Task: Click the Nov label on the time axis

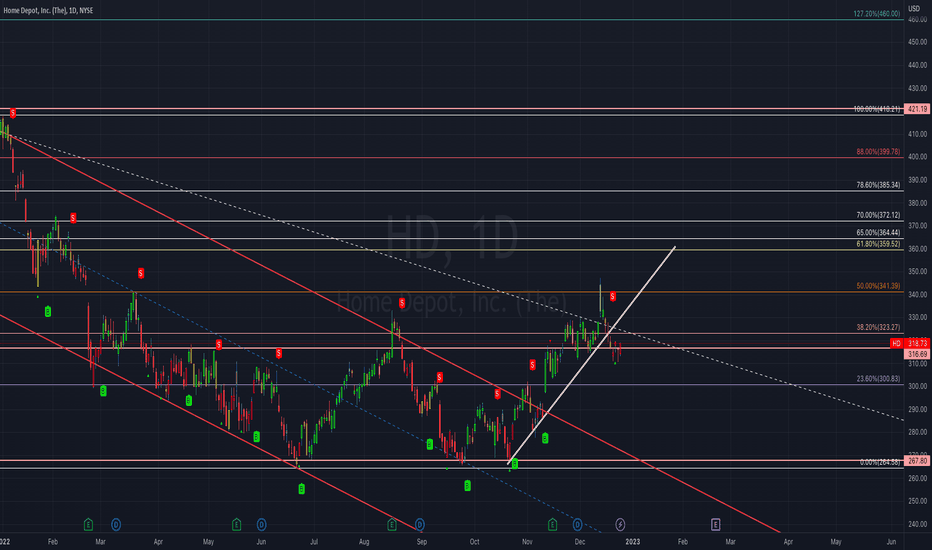Action: tap(527, 542)
